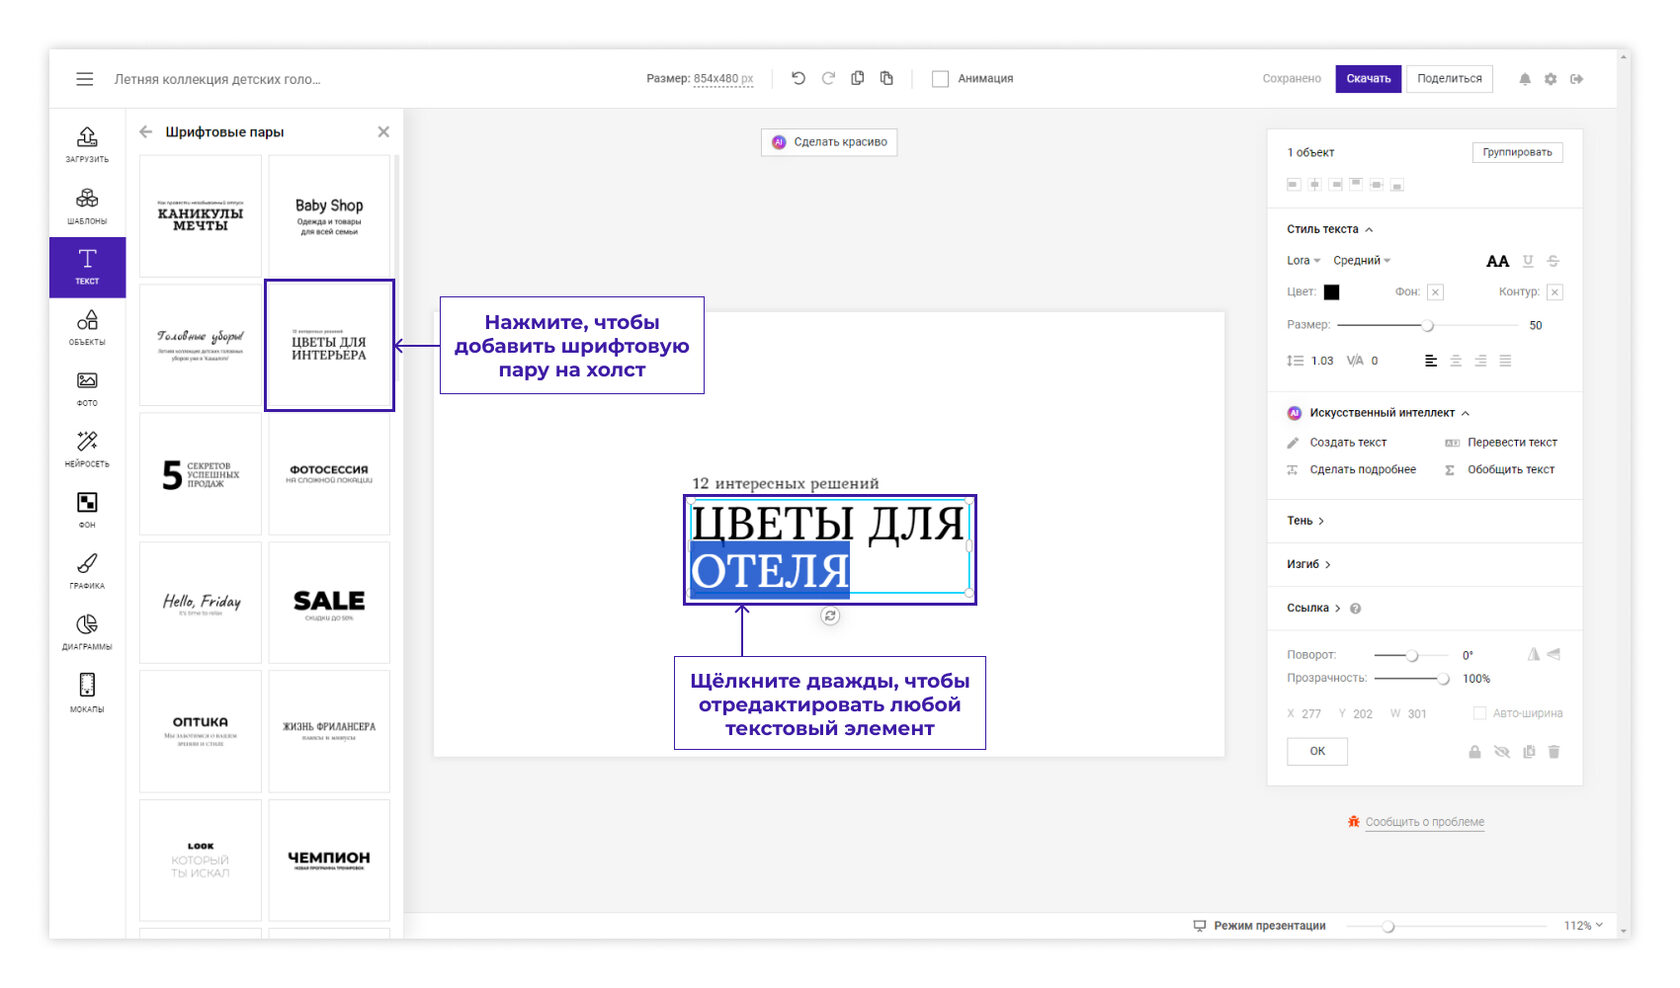Toggle underline text formatting
The height and width of the screenshot is (988, 1680).
[x=1528, y=261]
